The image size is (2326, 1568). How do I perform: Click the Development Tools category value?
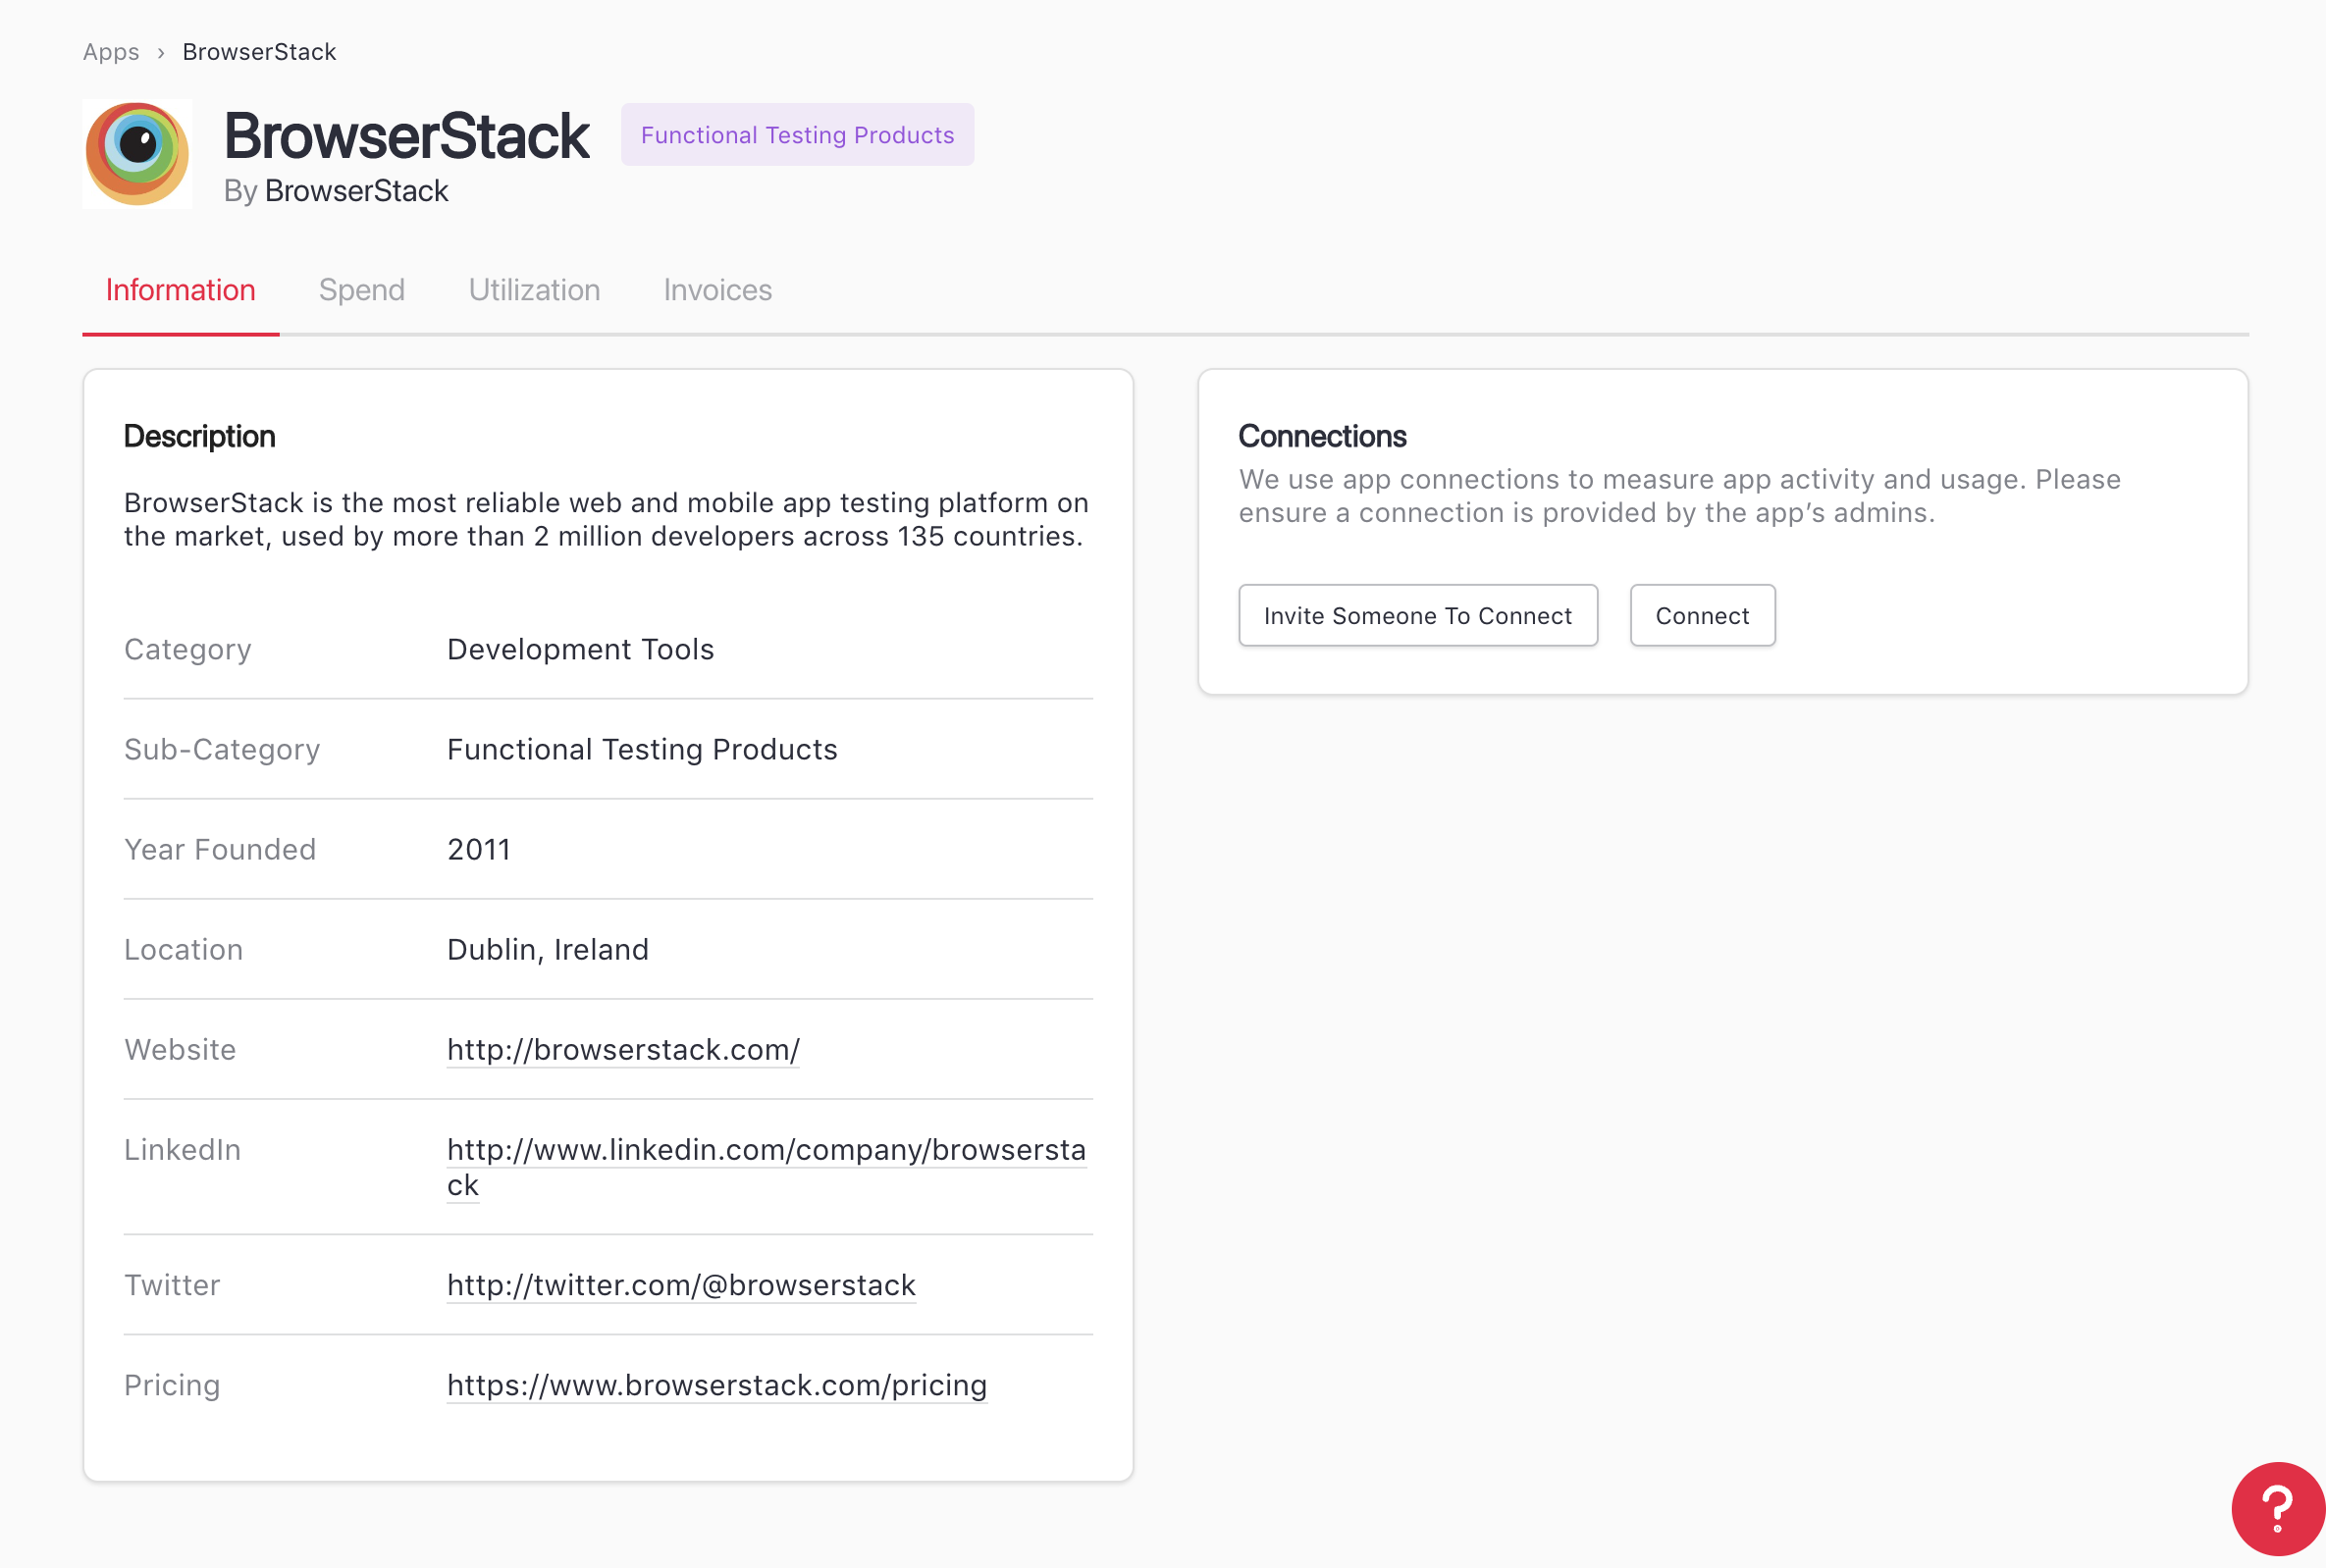(580, 649)
